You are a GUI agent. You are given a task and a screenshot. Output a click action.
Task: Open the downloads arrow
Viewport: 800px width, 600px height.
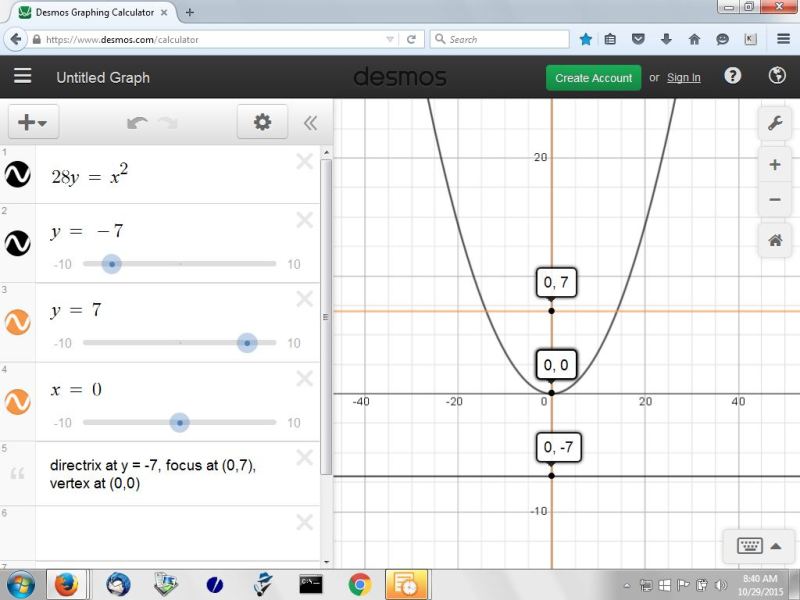[x=666, y=39]
